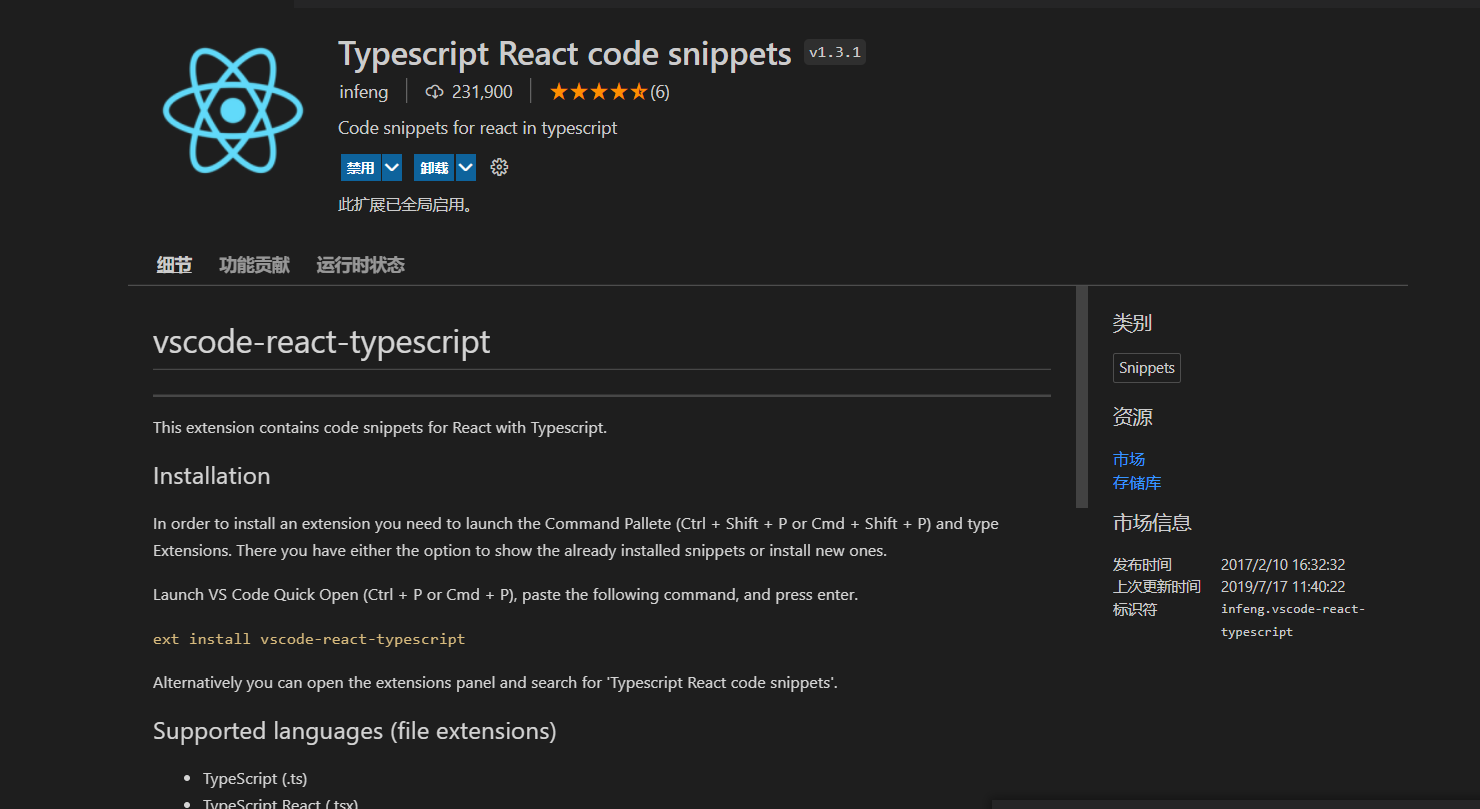Click the (6) ratings count
This screenshot has height=809, width=1480.
pyautogui.click(x=660, y=92)
